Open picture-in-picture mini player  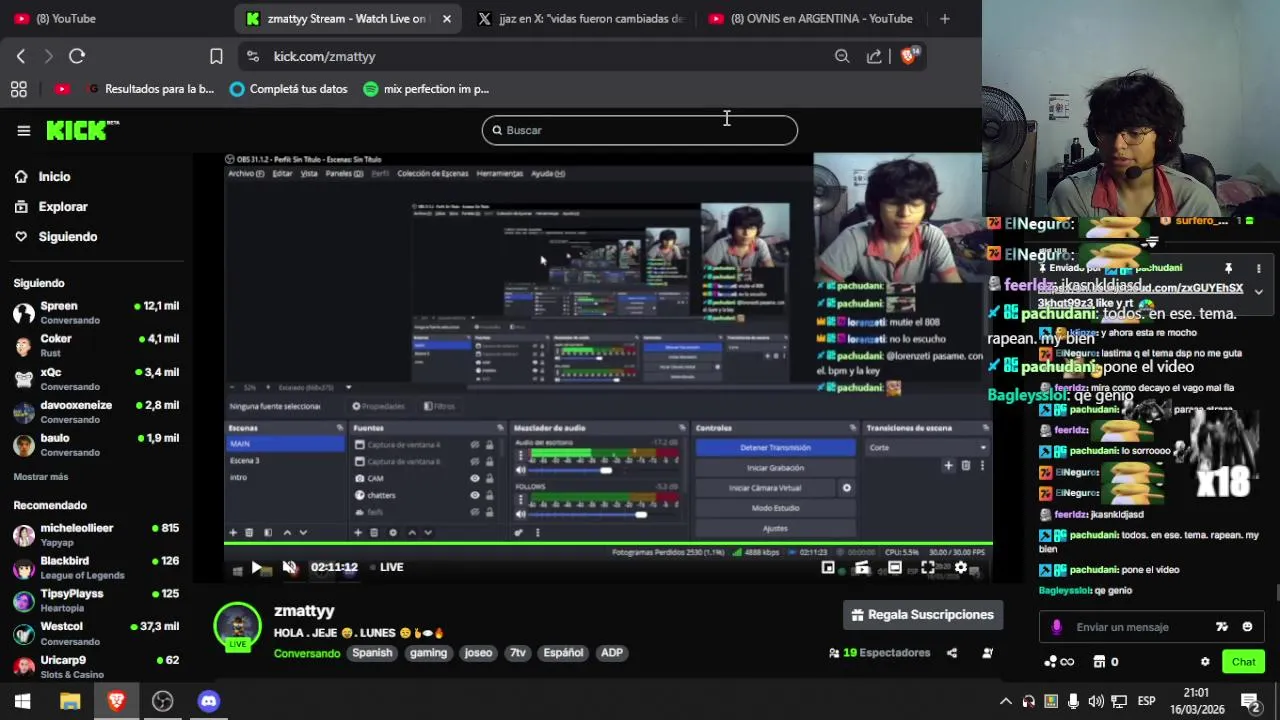(828, 567)
